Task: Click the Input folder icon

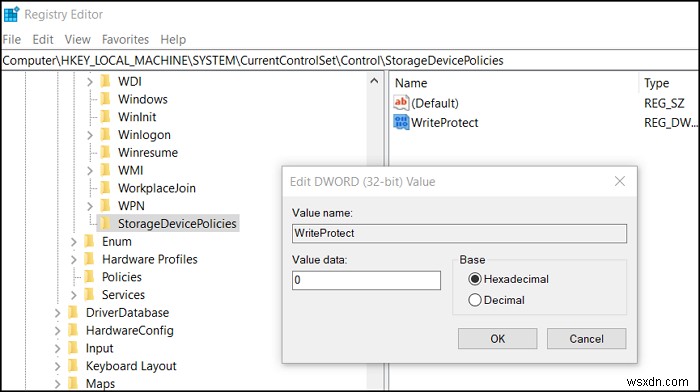Action: [74, 348]
